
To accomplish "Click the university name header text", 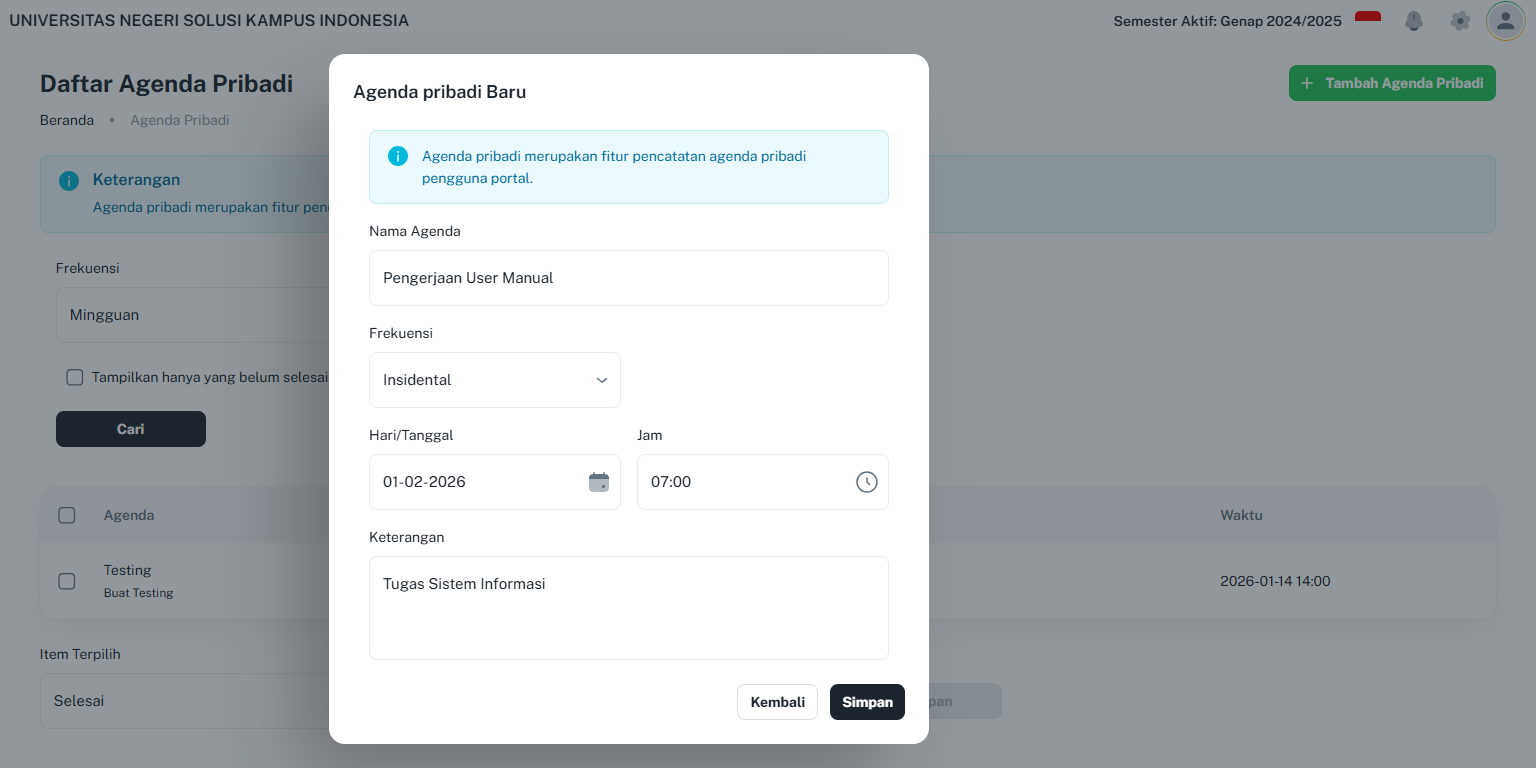I will pos(209,20).
